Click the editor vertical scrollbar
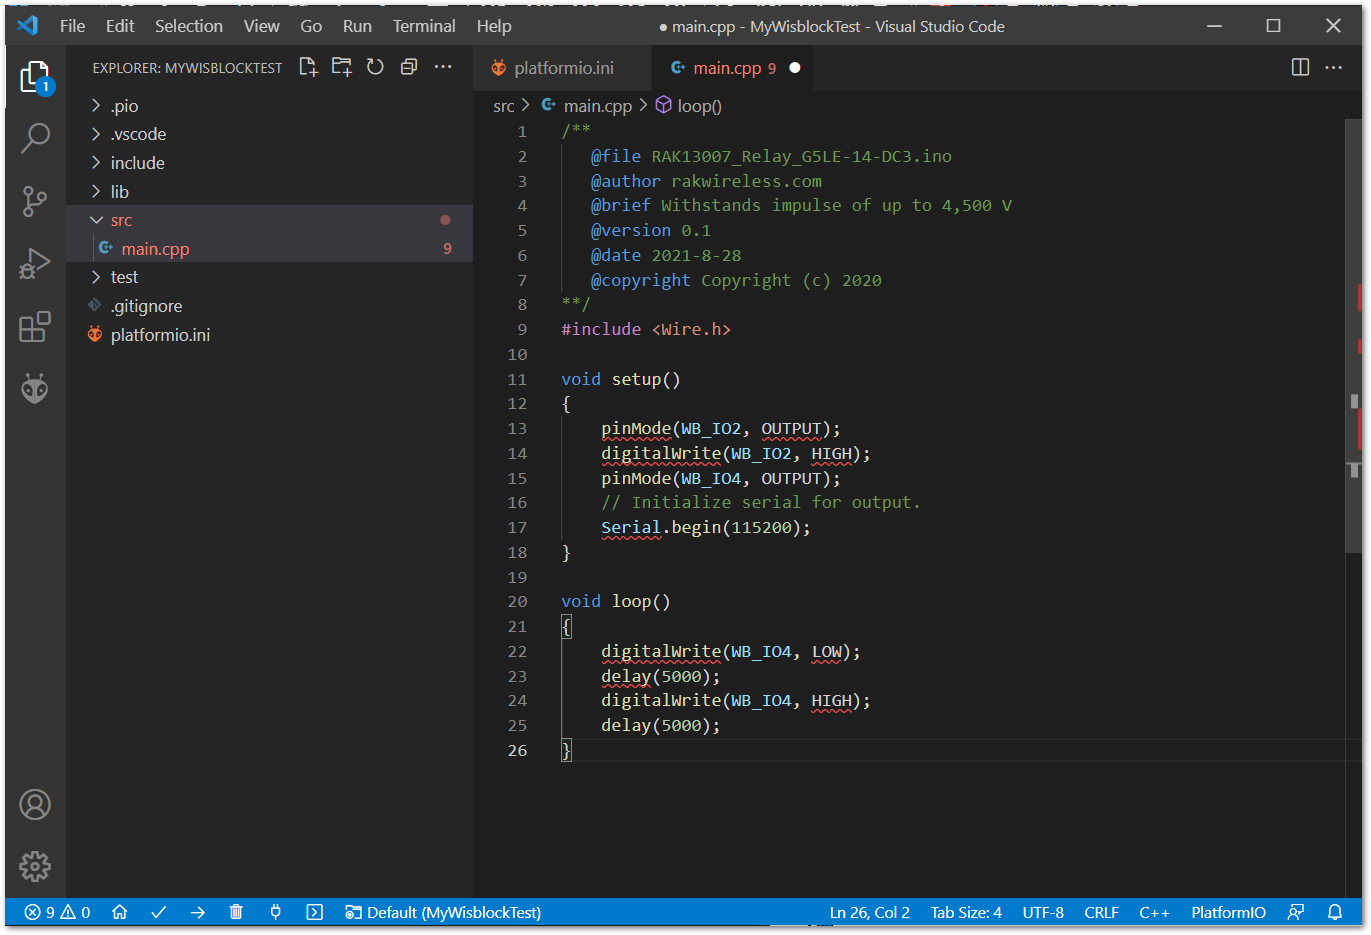1371x935 pixels. pos(1355,336)
